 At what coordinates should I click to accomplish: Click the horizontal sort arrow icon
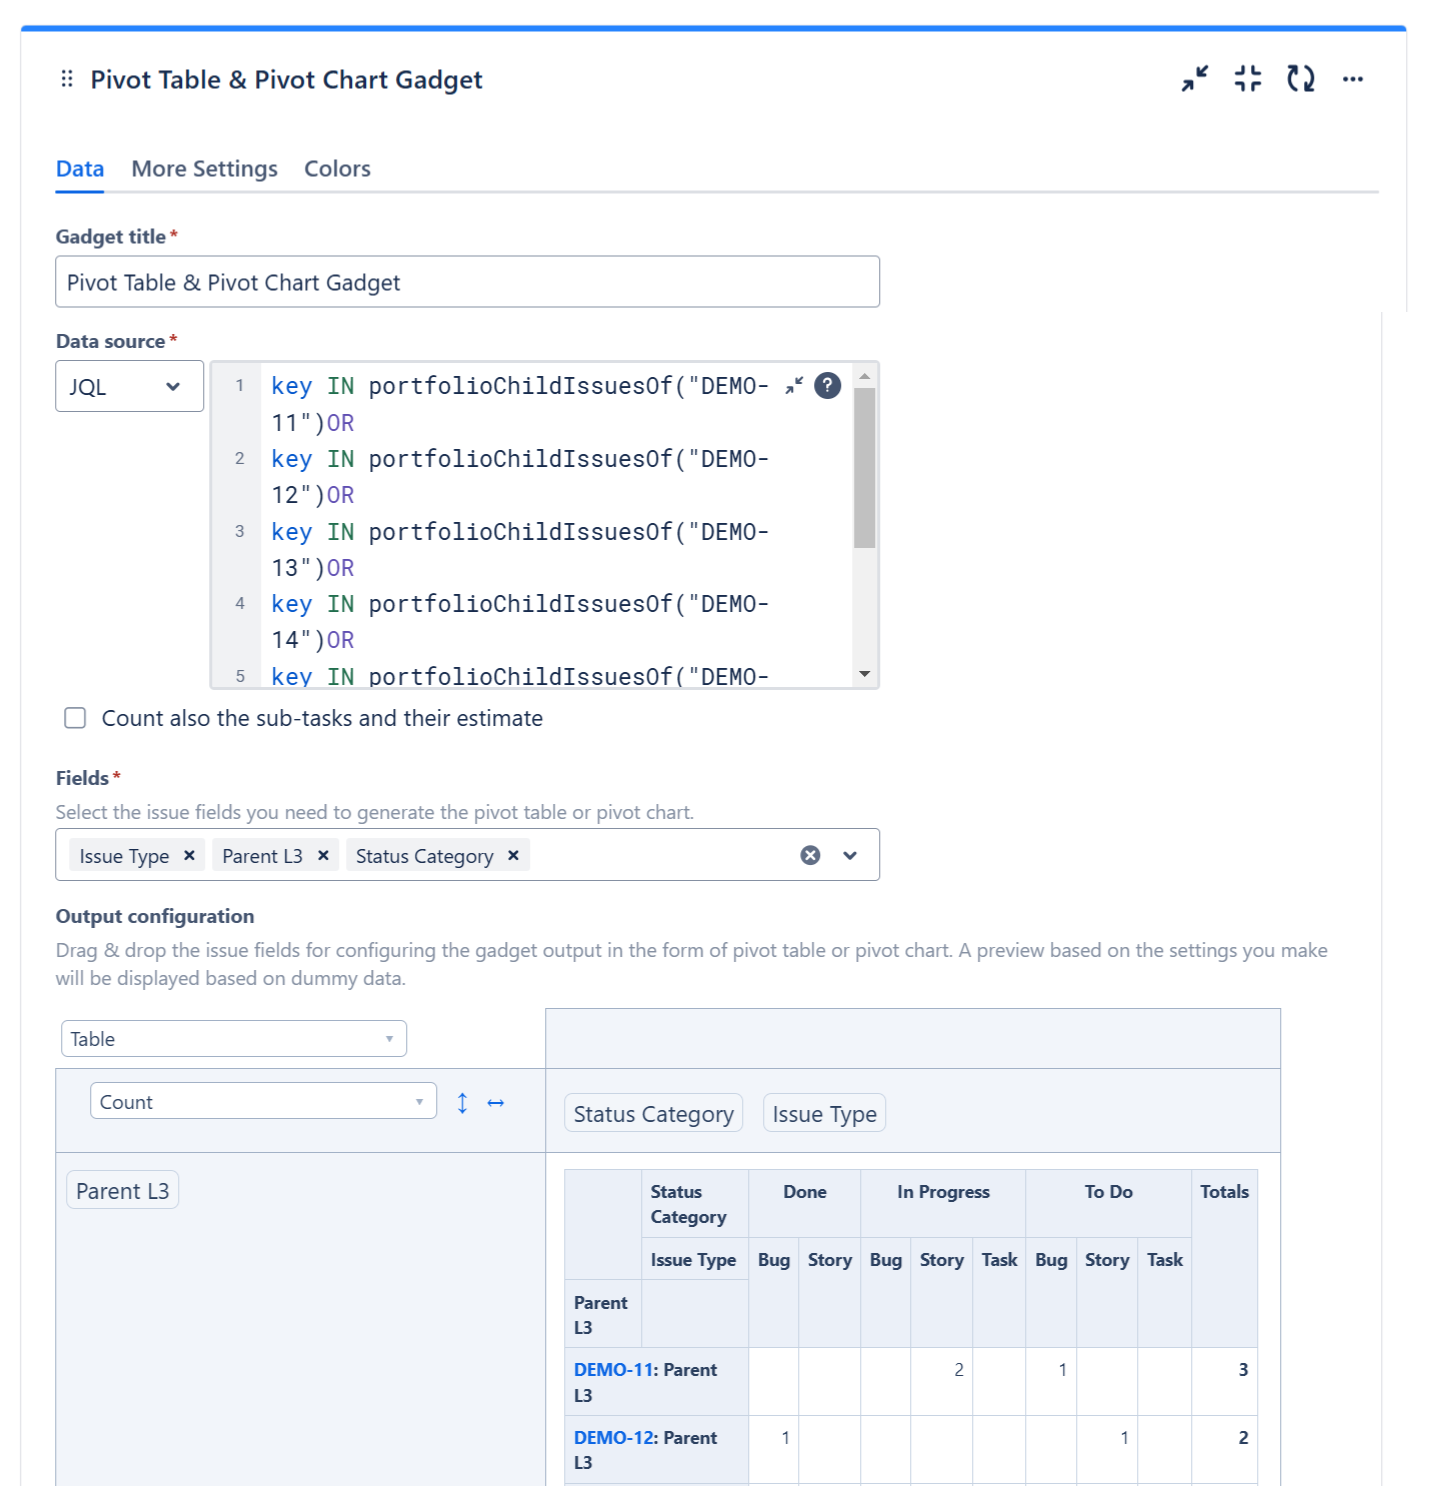tap(495, 1103)
